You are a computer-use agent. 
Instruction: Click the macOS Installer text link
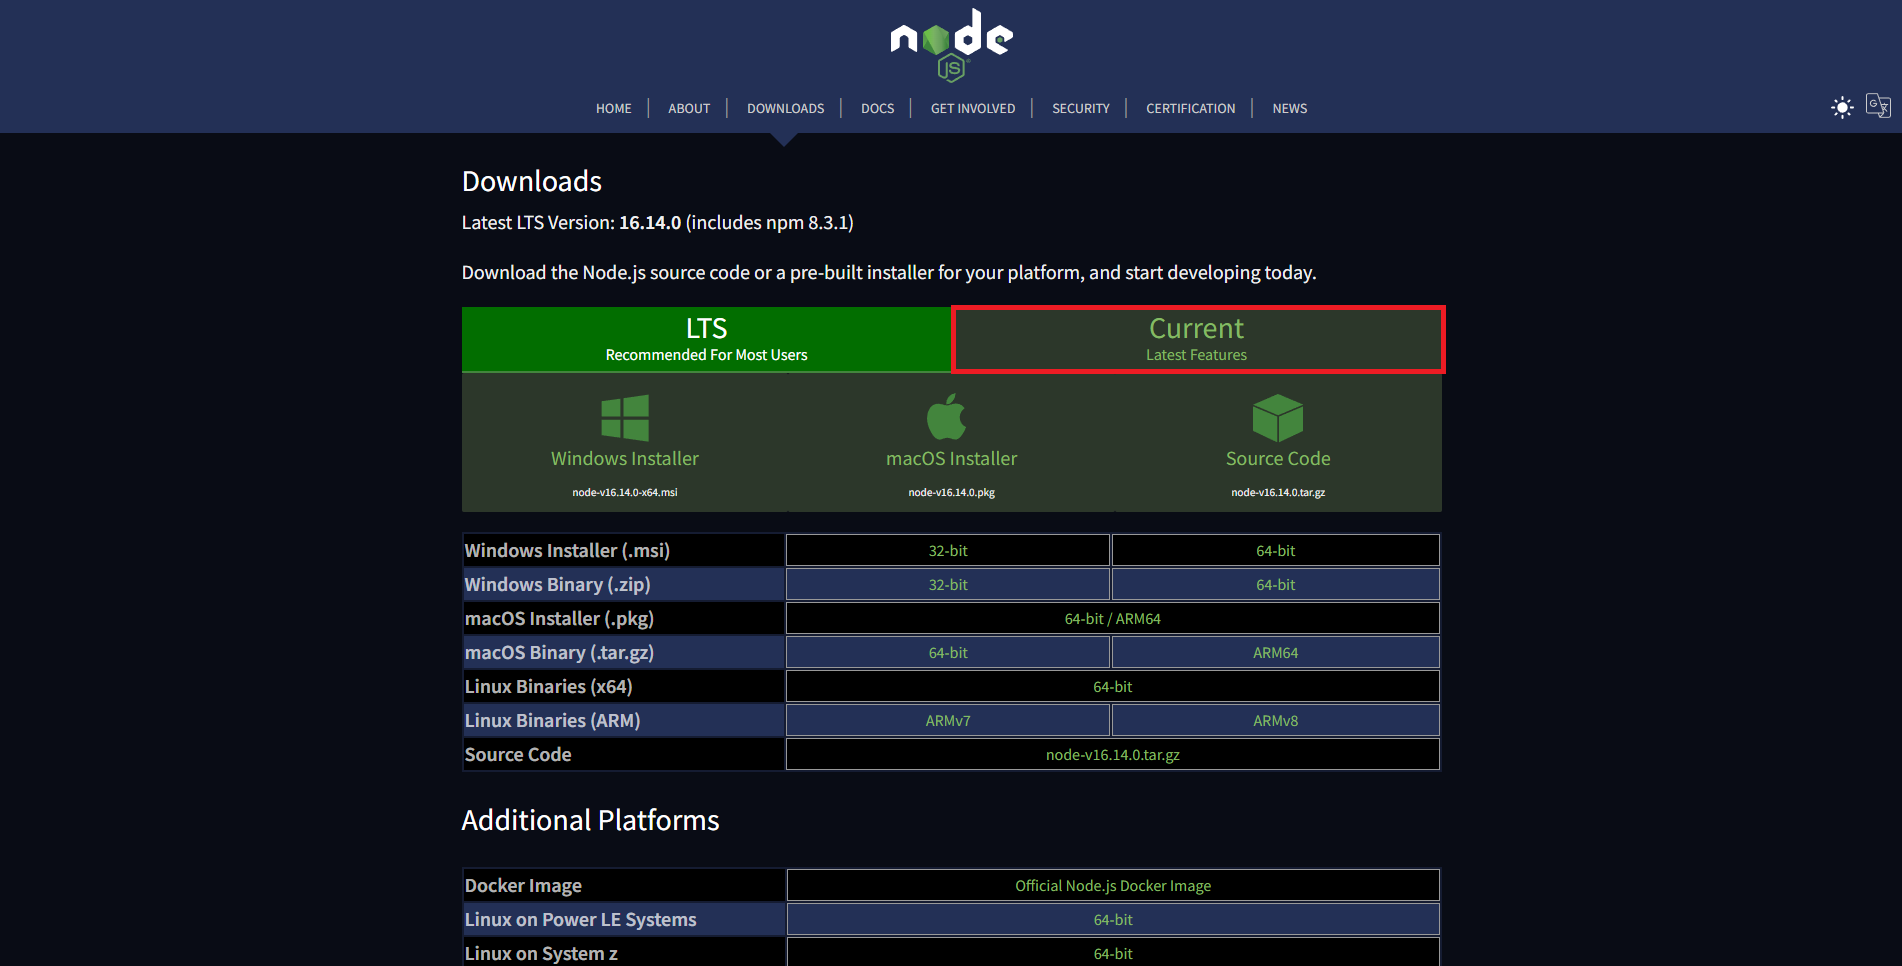(x=952, y=458)
